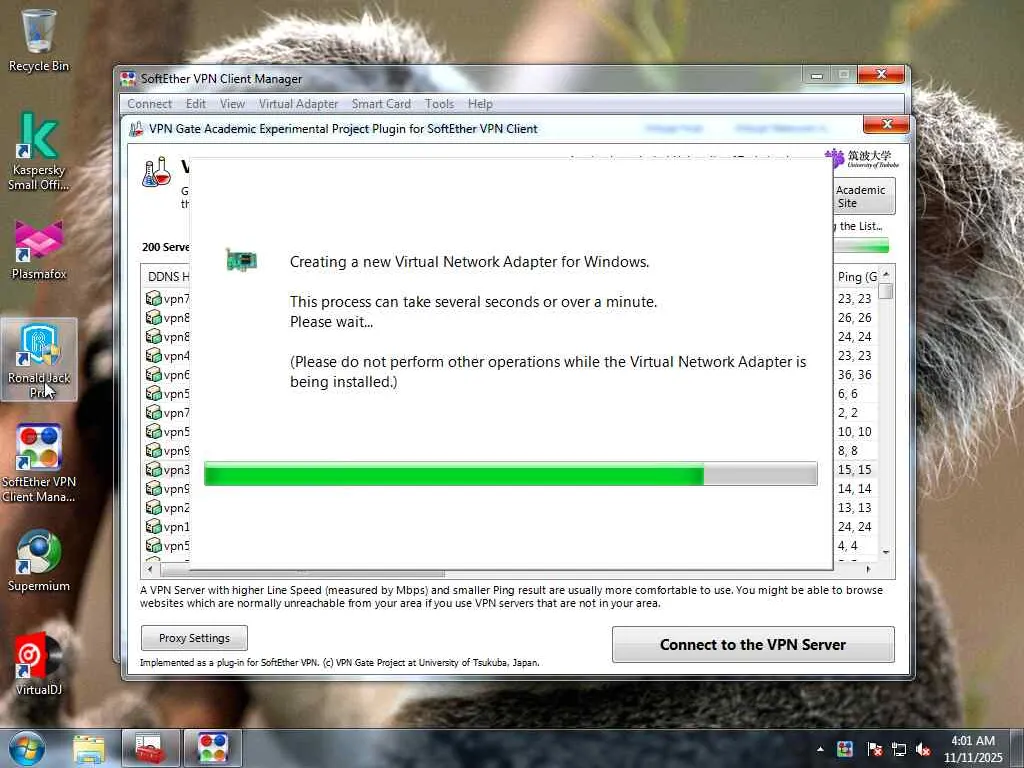
Task: Select the server row with ping 6, 6
Action: [855, 394]
